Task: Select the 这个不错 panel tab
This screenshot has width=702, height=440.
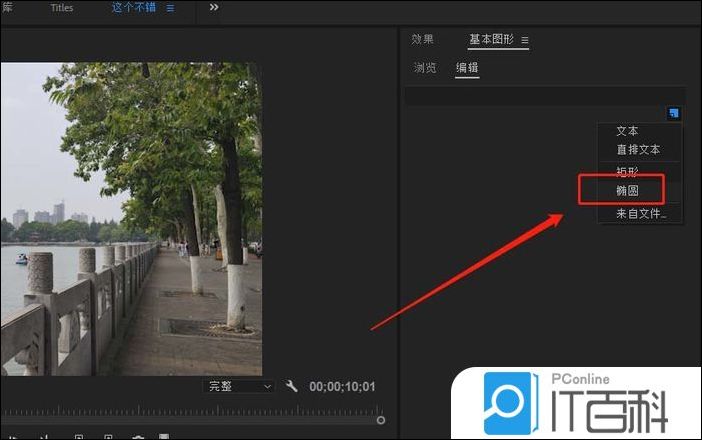Action: tap(134, 8)
